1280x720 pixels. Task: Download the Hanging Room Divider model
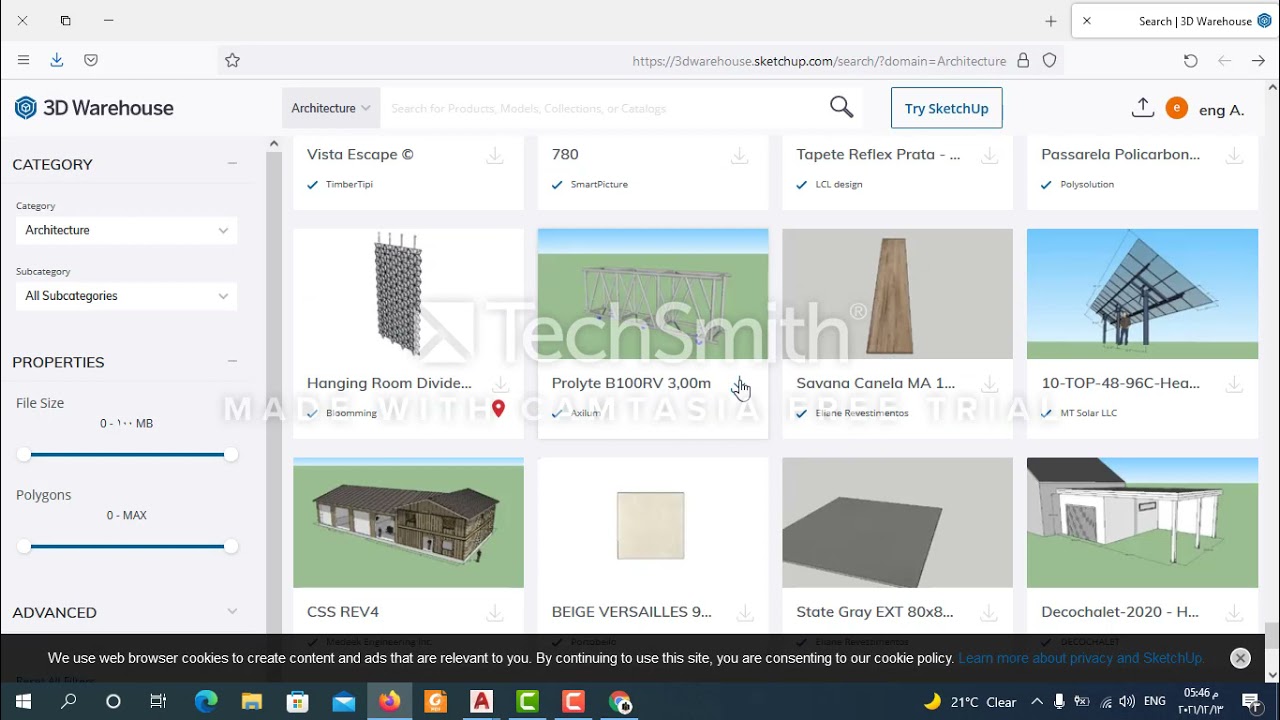click(x=500, y=384)
